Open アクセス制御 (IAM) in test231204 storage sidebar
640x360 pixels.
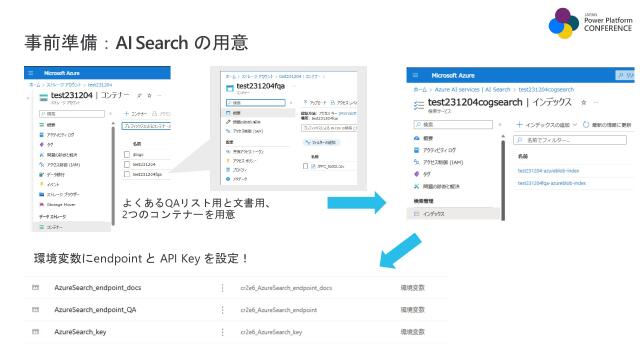[x=63, y=165]
